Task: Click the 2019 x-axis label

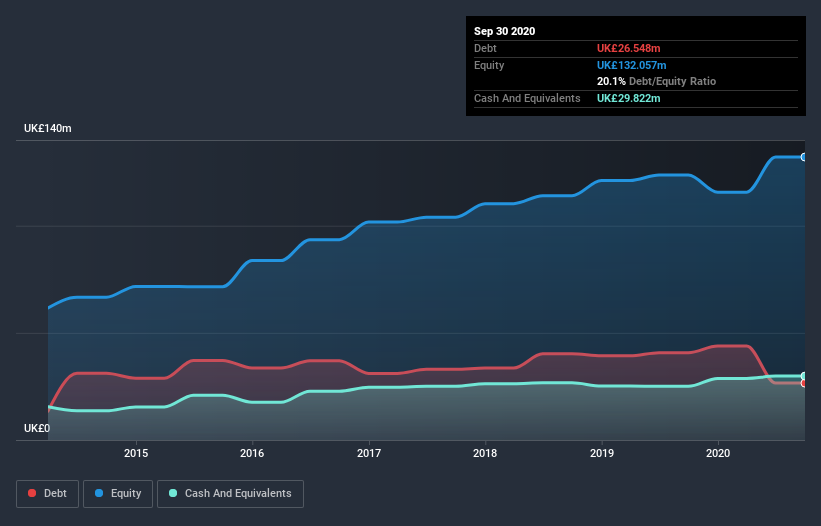Action: [602, 453]
